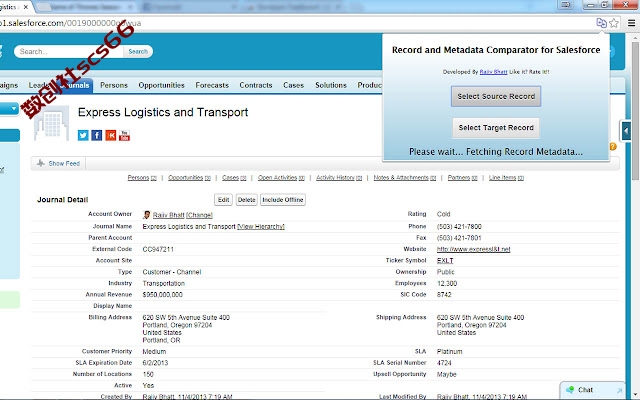Select the SLA value Platinum

(449, 351)
